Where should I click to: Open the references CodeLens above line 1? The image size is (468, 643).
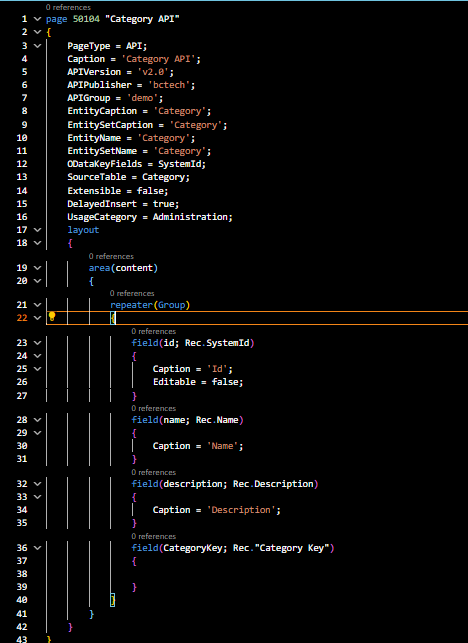coord(68,7)
